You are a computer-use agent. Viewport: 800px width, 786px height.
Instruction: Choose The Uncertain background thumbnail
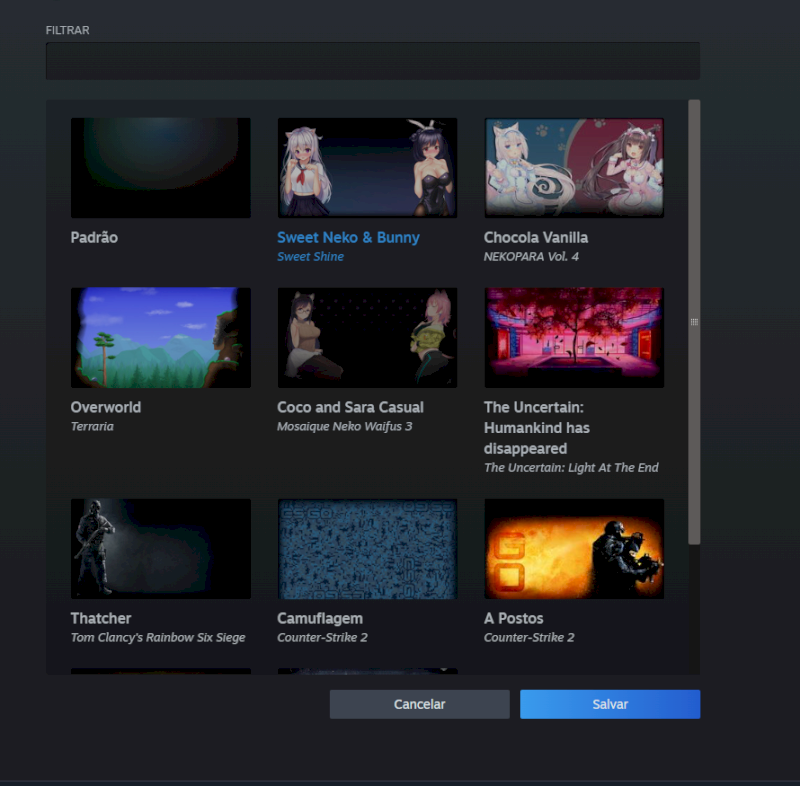click(574, 338)
